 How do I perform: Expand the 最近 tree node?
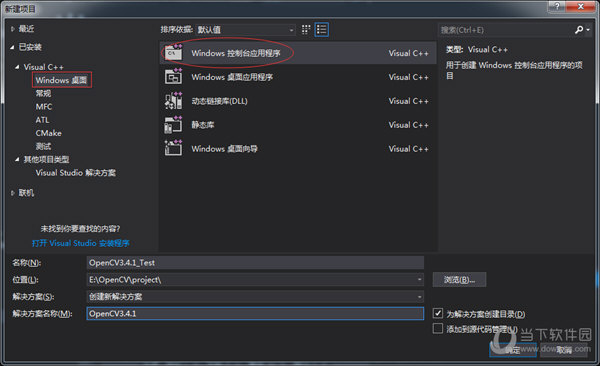(x=13, y=29)
